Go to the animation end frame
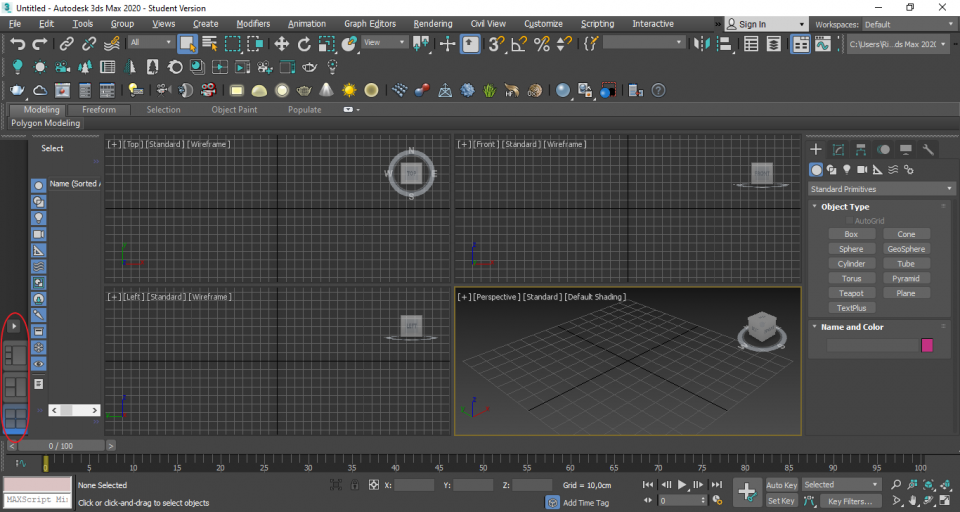Screen dimensions: 960x512 click(x=717, y=484)
